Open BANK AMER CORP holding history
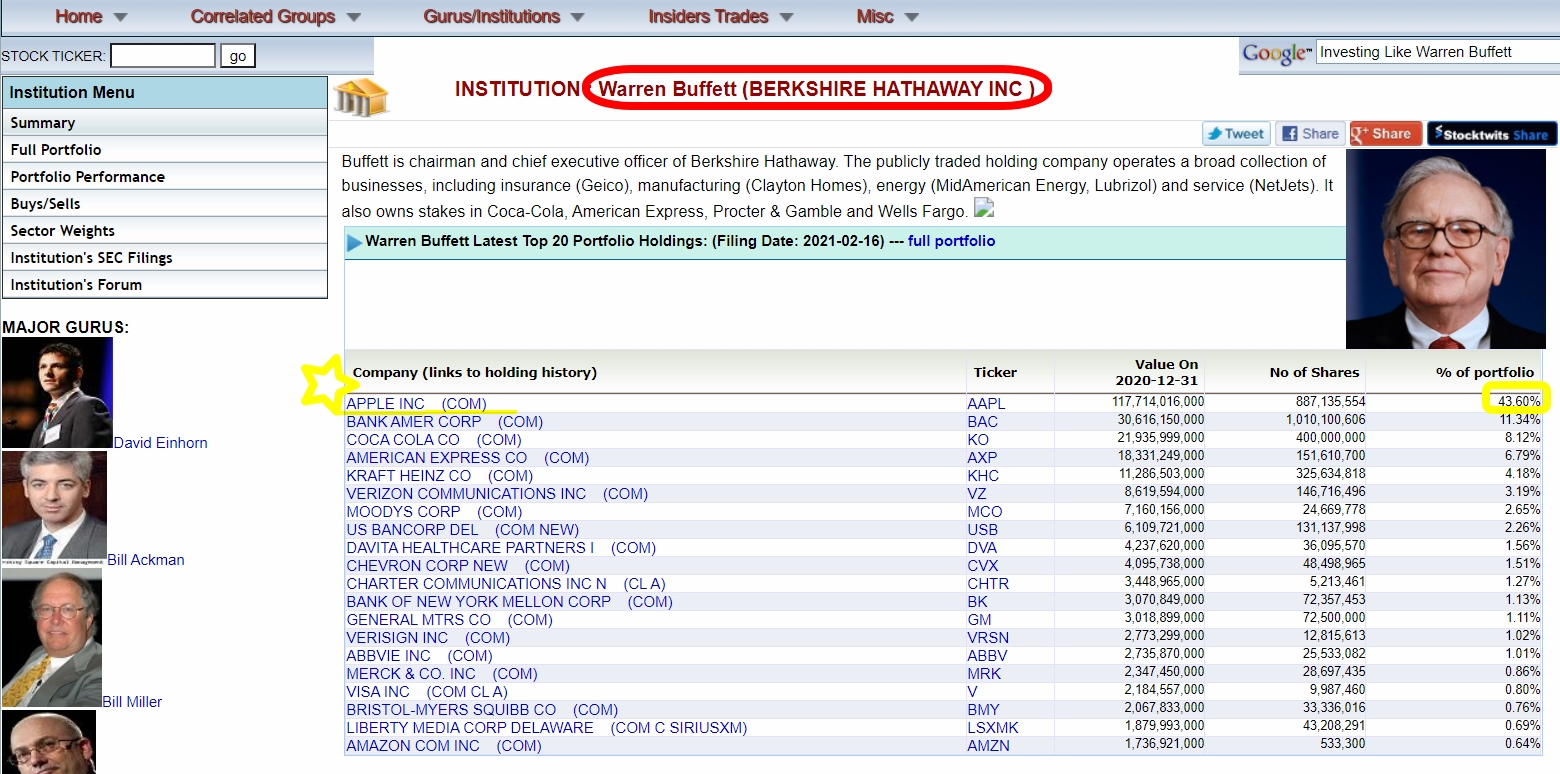This screenshot has height=774, width=1560. pos(444,422)
